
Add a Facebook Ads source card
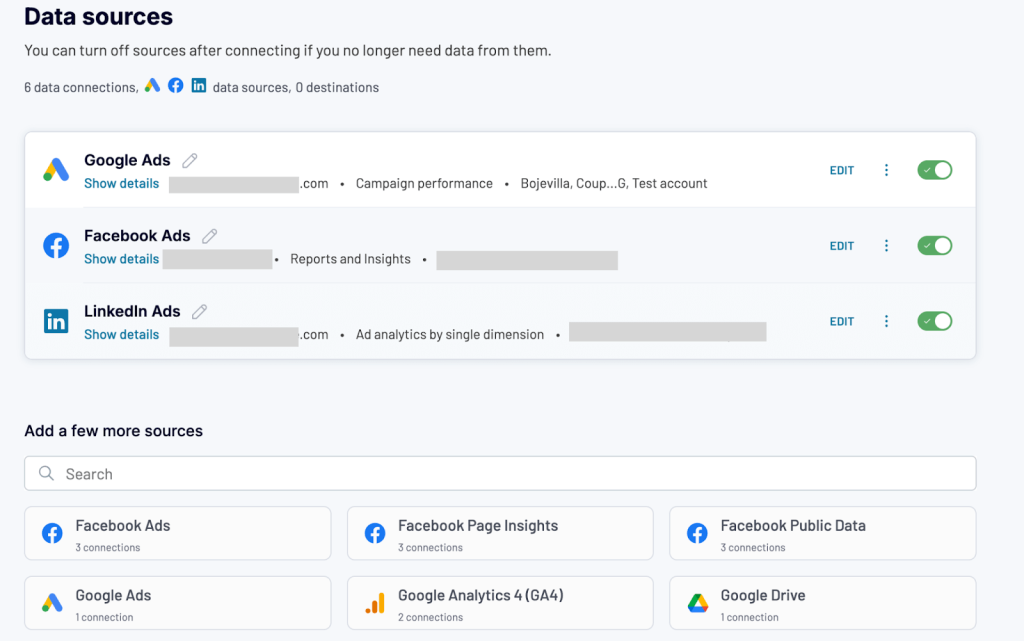178,533
